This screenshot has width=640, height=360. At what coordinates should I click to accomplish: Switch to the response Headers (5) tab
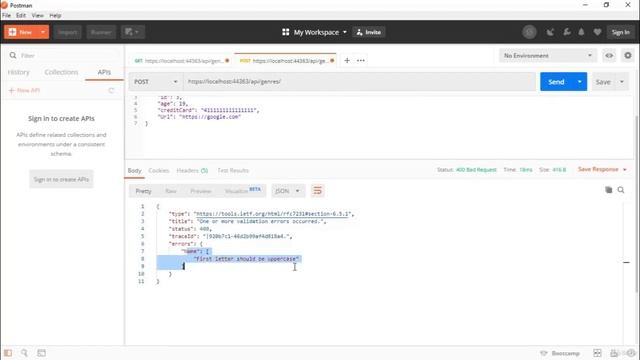coord(192,171)
